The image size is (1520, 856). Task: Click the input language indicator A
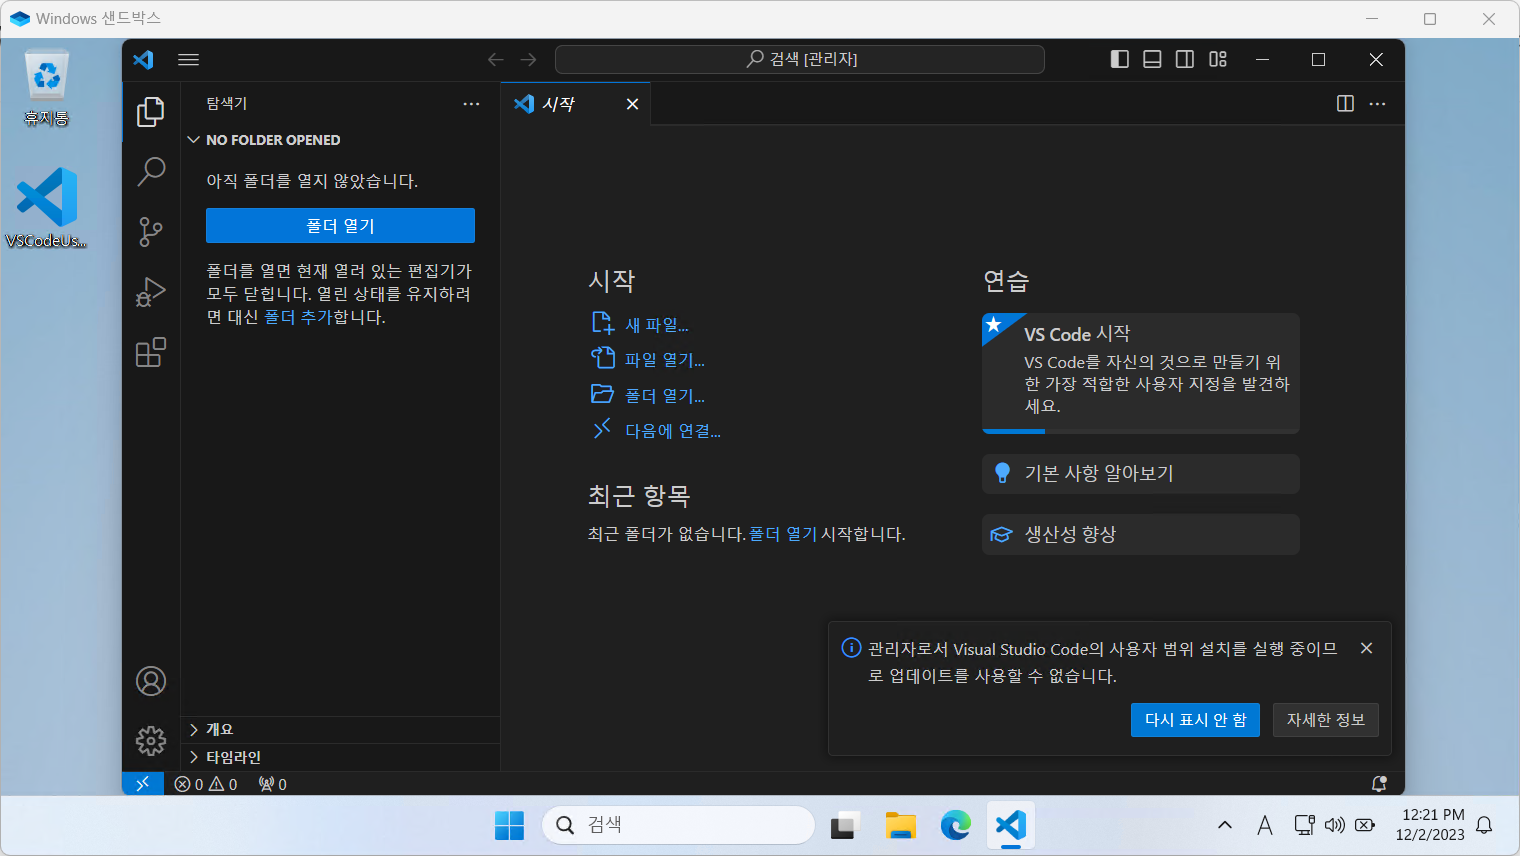[1265, 825]
